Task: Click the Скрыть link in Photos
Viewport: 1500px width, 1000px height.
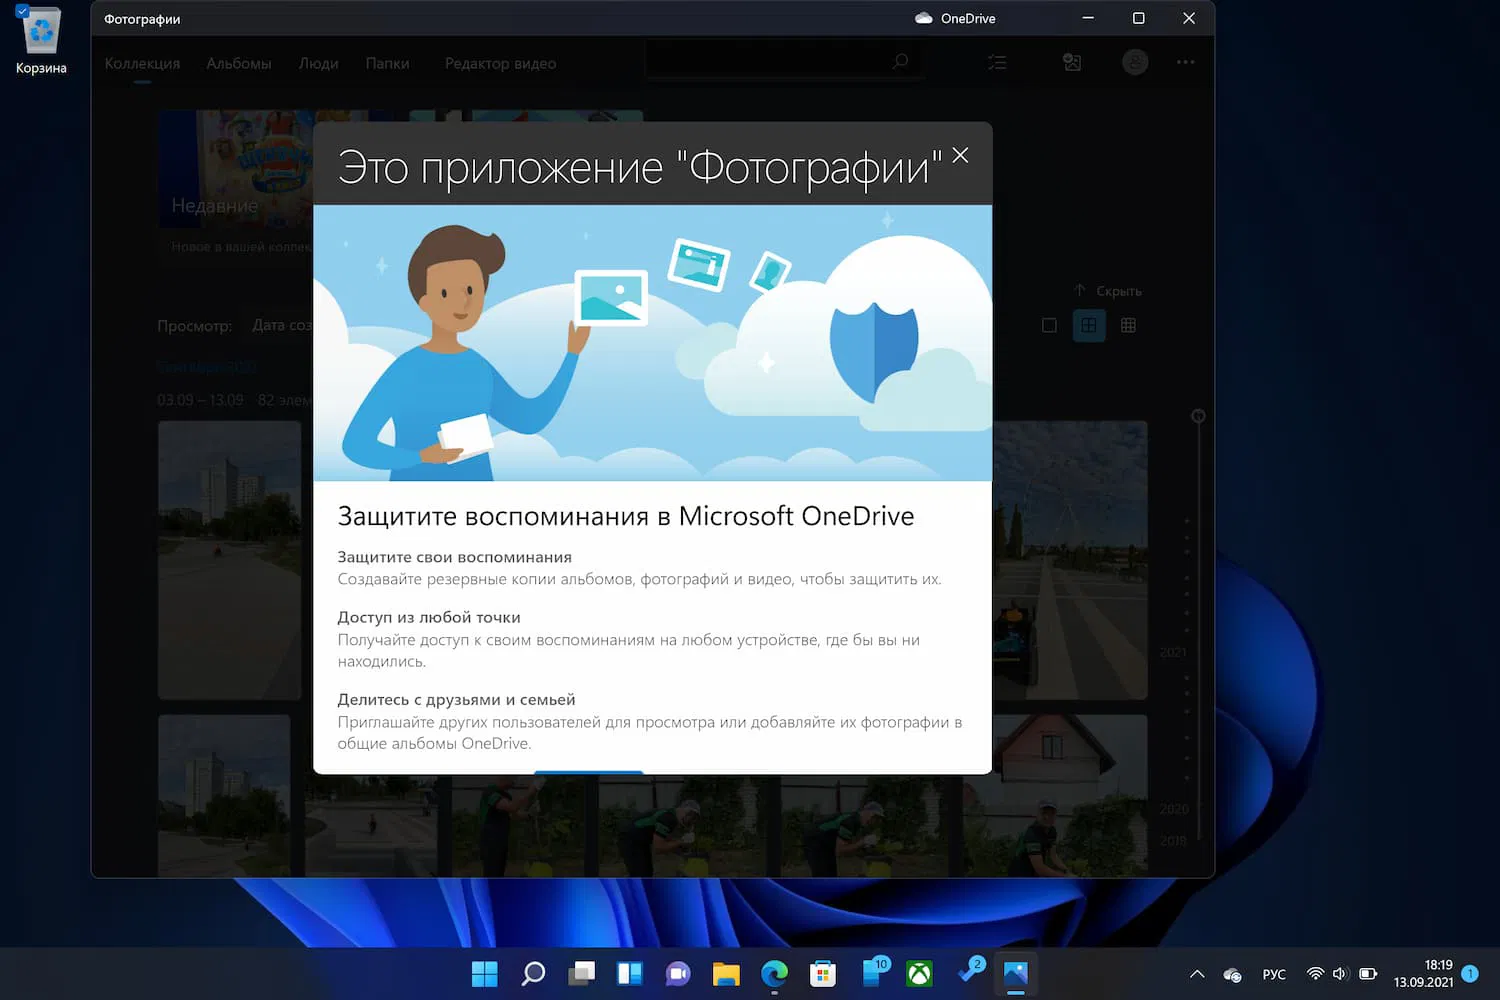Action: tap(1108, 291)
